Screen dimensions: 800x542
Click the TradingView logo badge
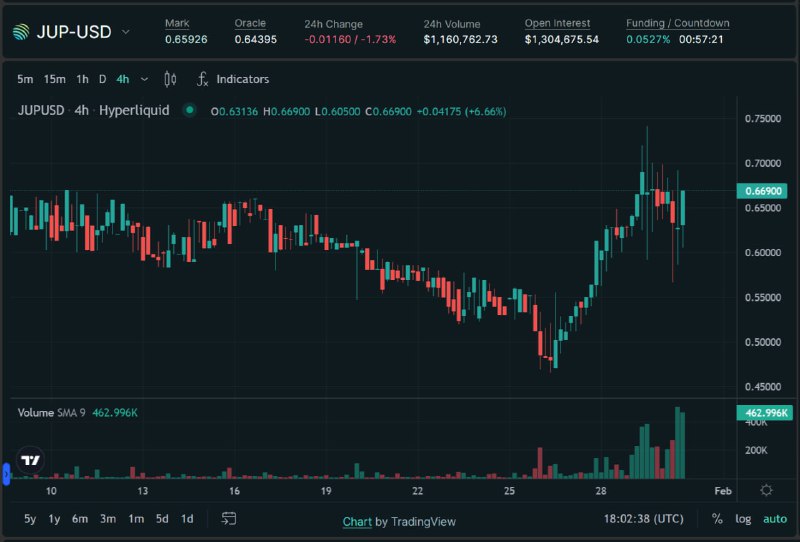(31, 460)
